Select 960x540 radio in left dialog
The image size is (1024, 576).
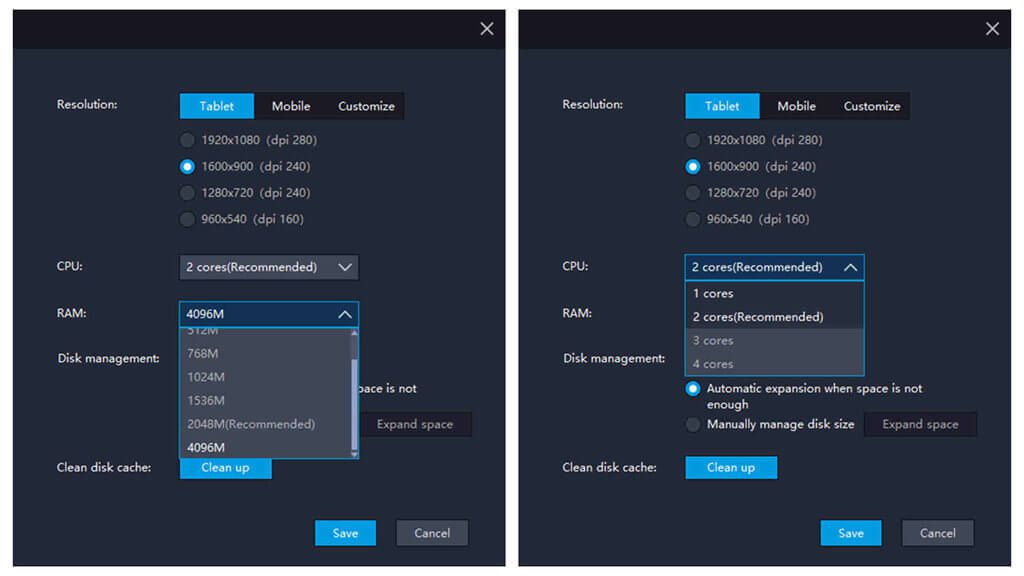(187, 219)
